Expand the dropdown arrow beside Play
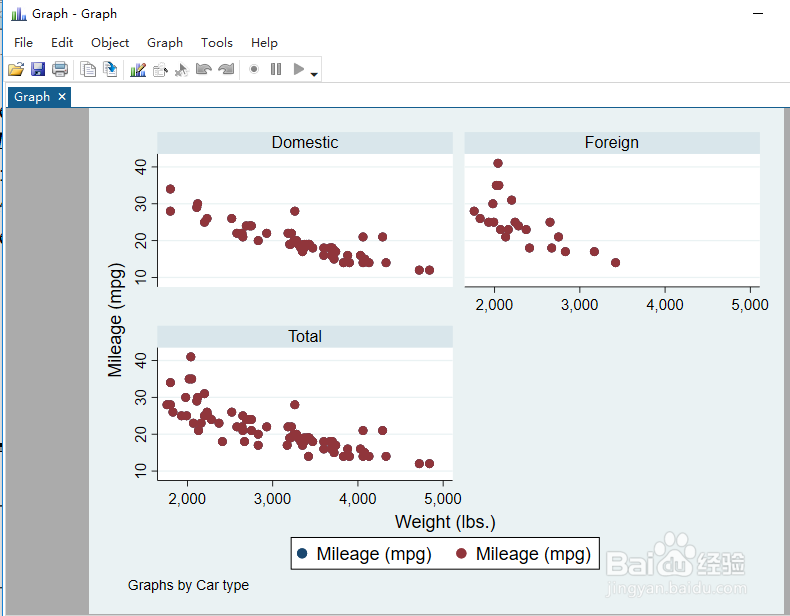 click(x=315, y=74)
